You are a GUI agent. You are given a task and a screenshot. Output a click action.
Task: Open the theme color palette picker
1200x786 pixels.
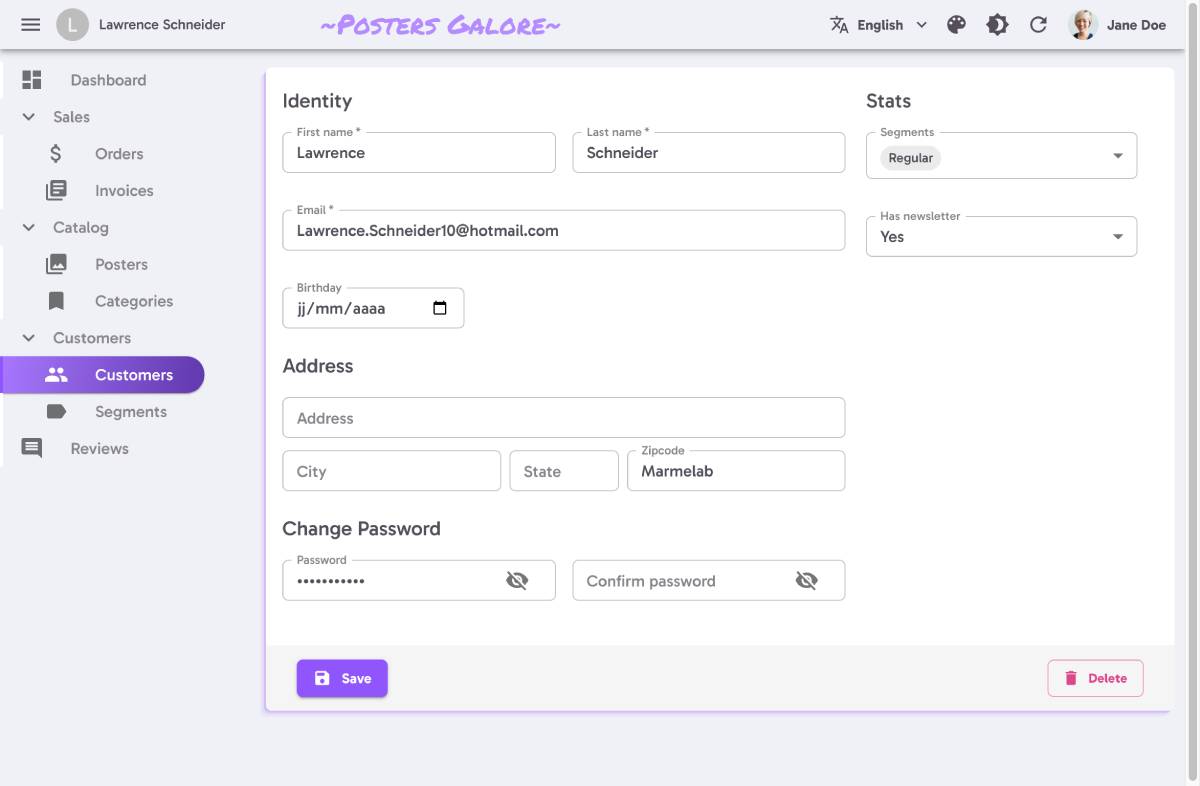[956, 24]
